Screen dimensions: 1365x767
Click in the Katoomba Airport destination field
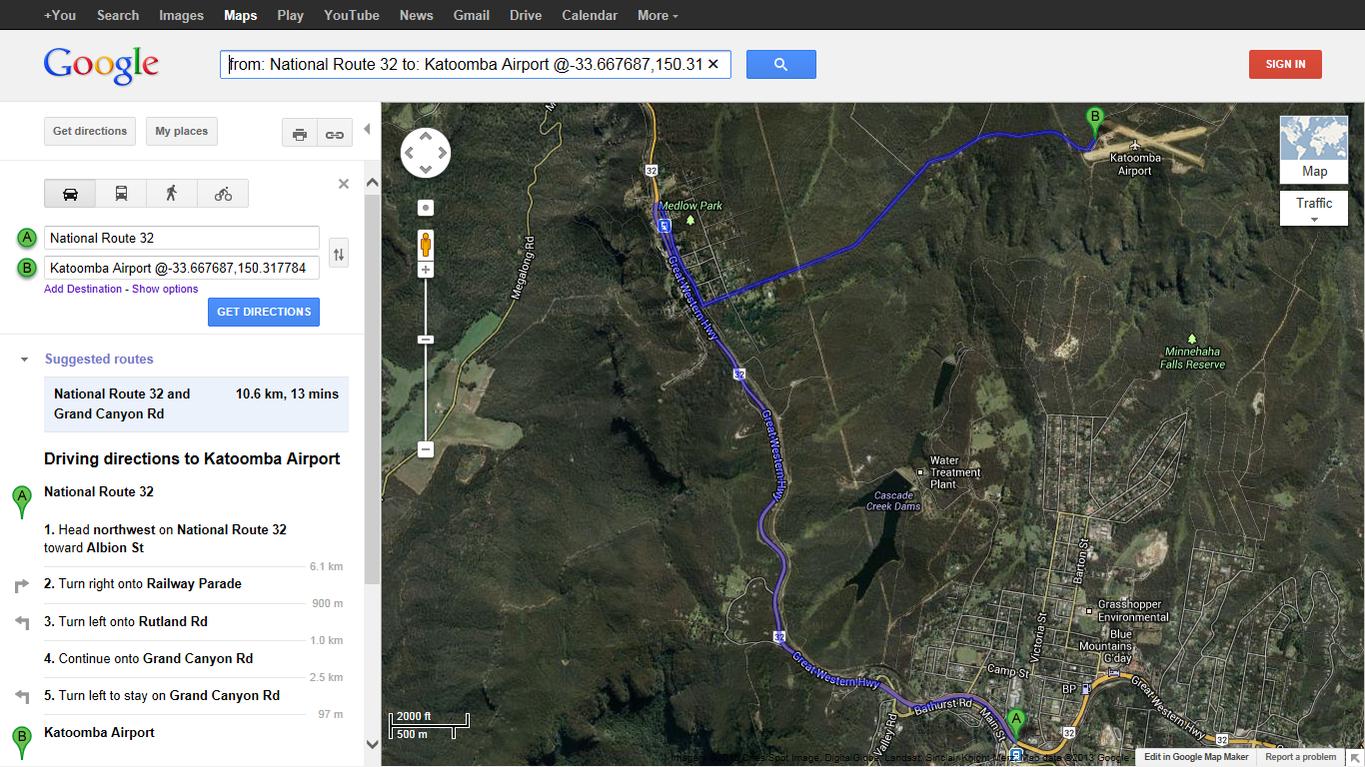tap(182, 268)
